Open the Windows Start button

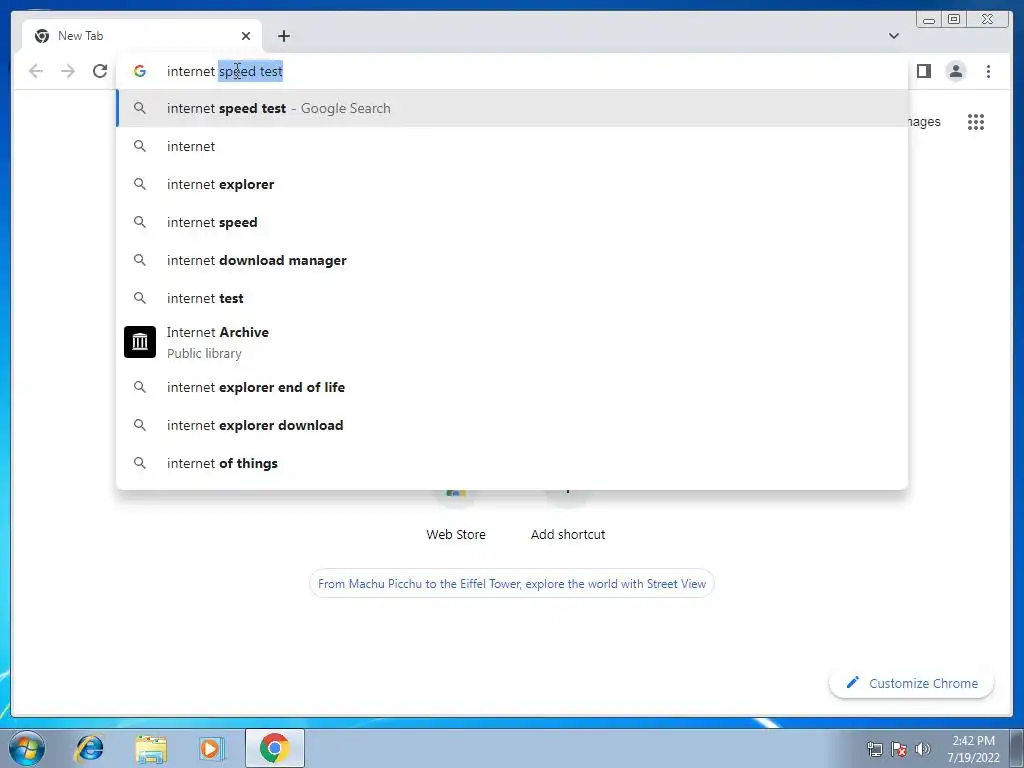[26, 748]
